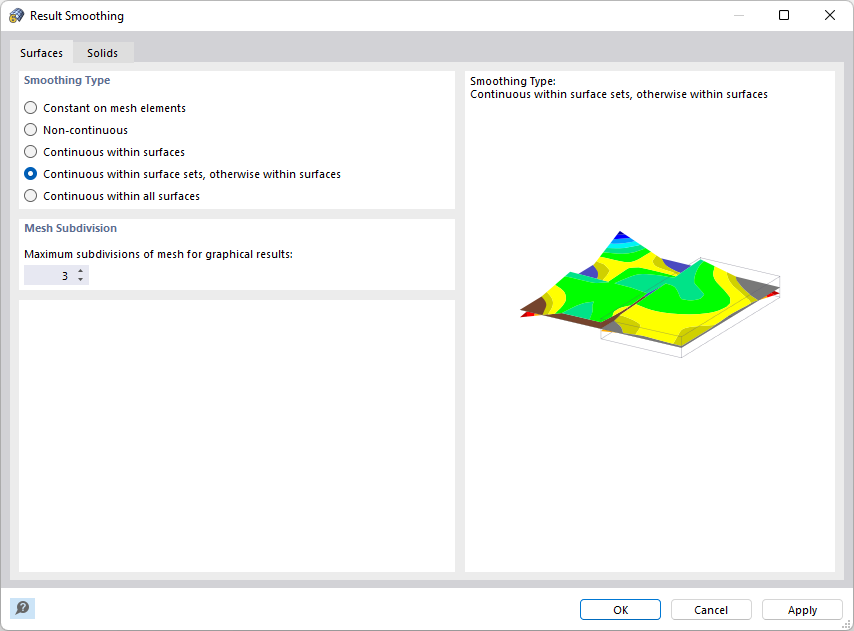Cancel the Result Smoothing dialog

point(711,610)
